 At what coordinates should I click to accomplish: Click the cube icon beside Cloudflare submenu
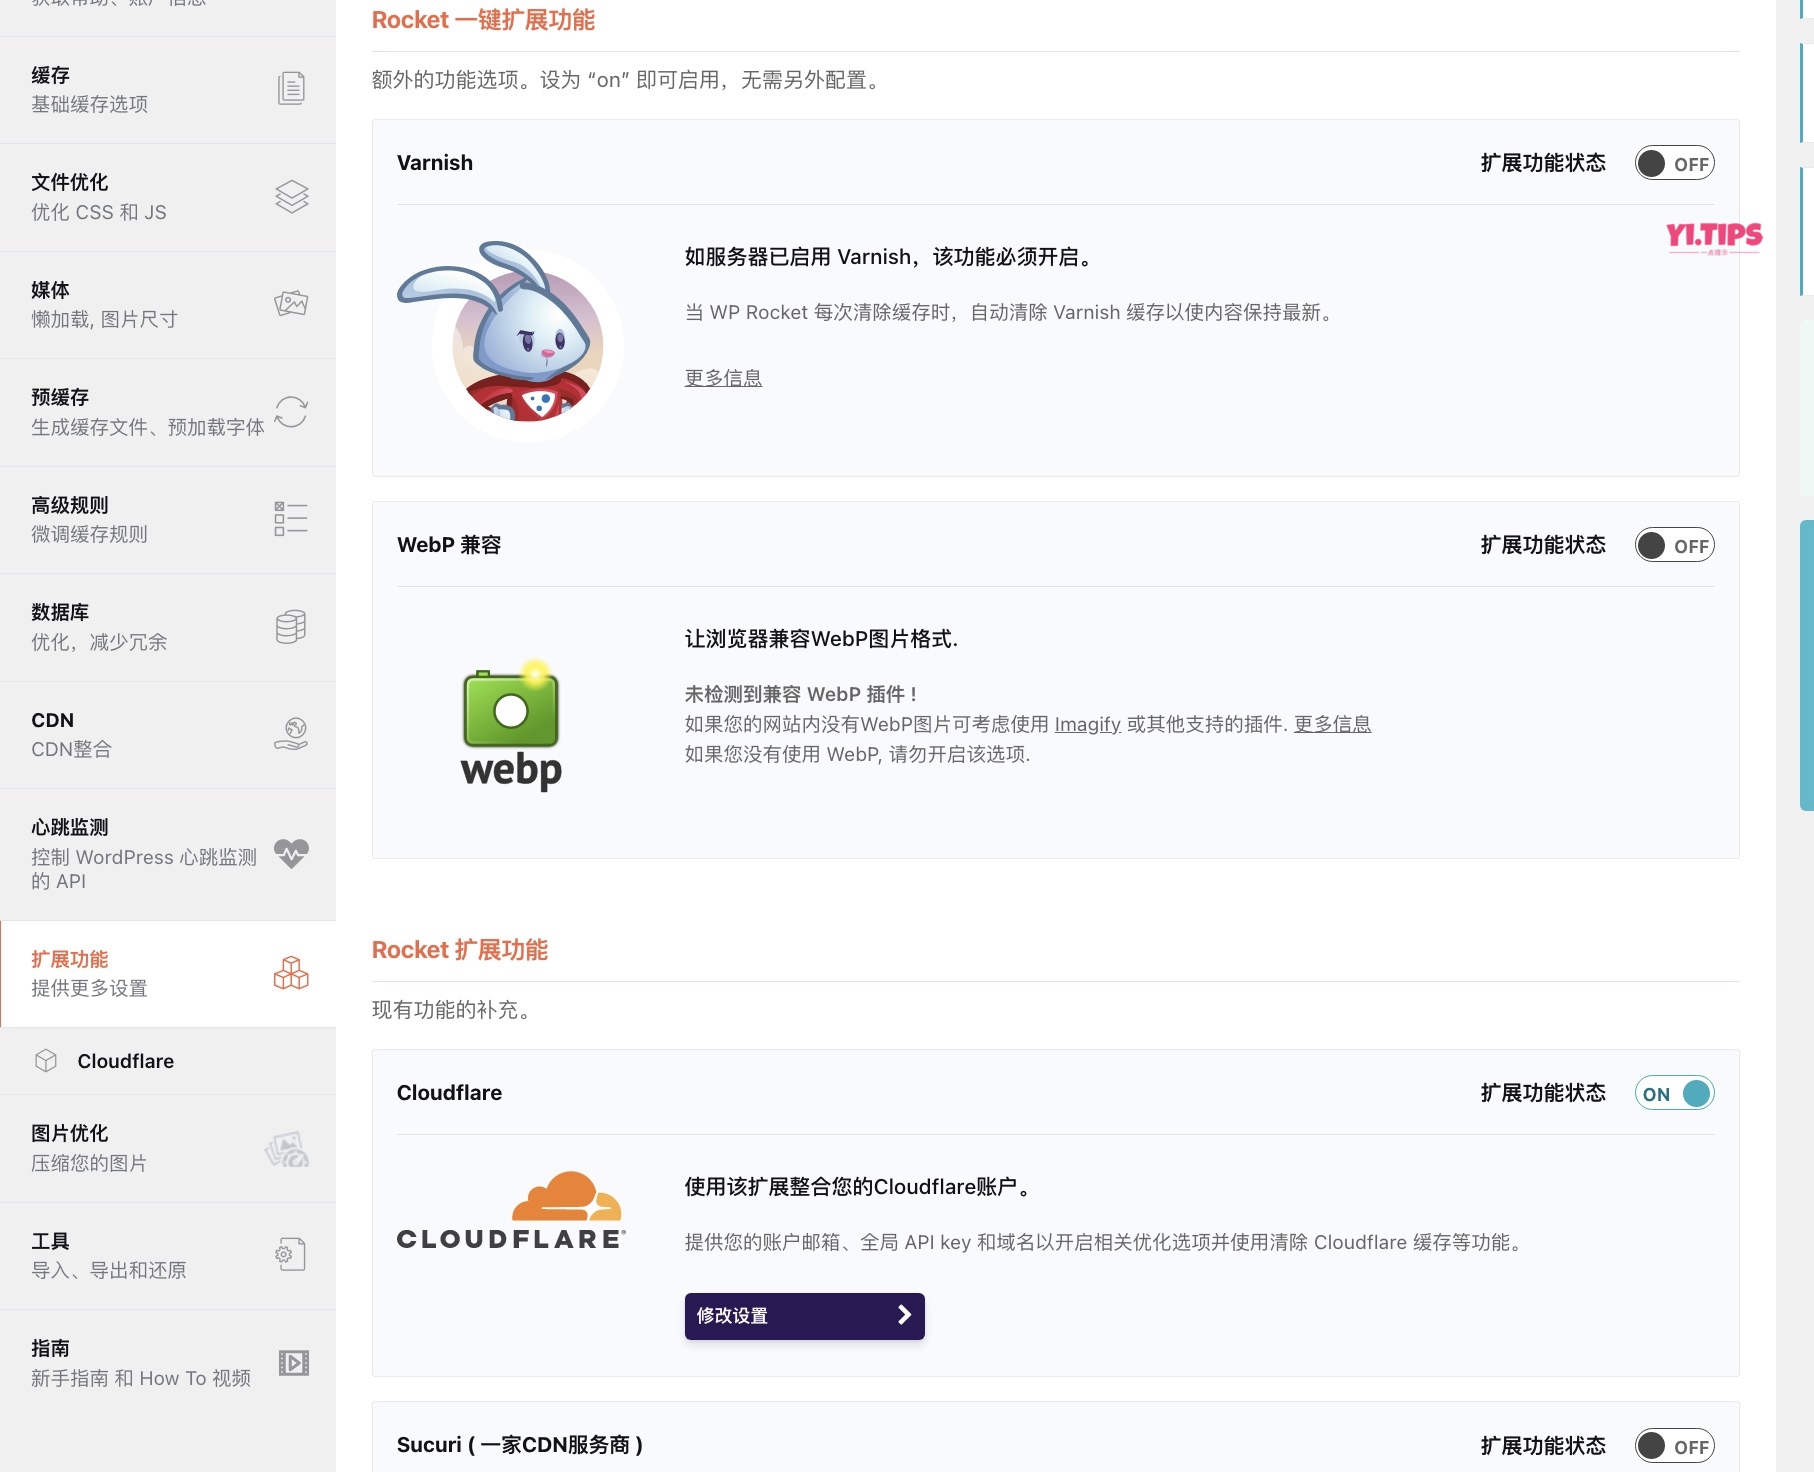coord(46,1061)
